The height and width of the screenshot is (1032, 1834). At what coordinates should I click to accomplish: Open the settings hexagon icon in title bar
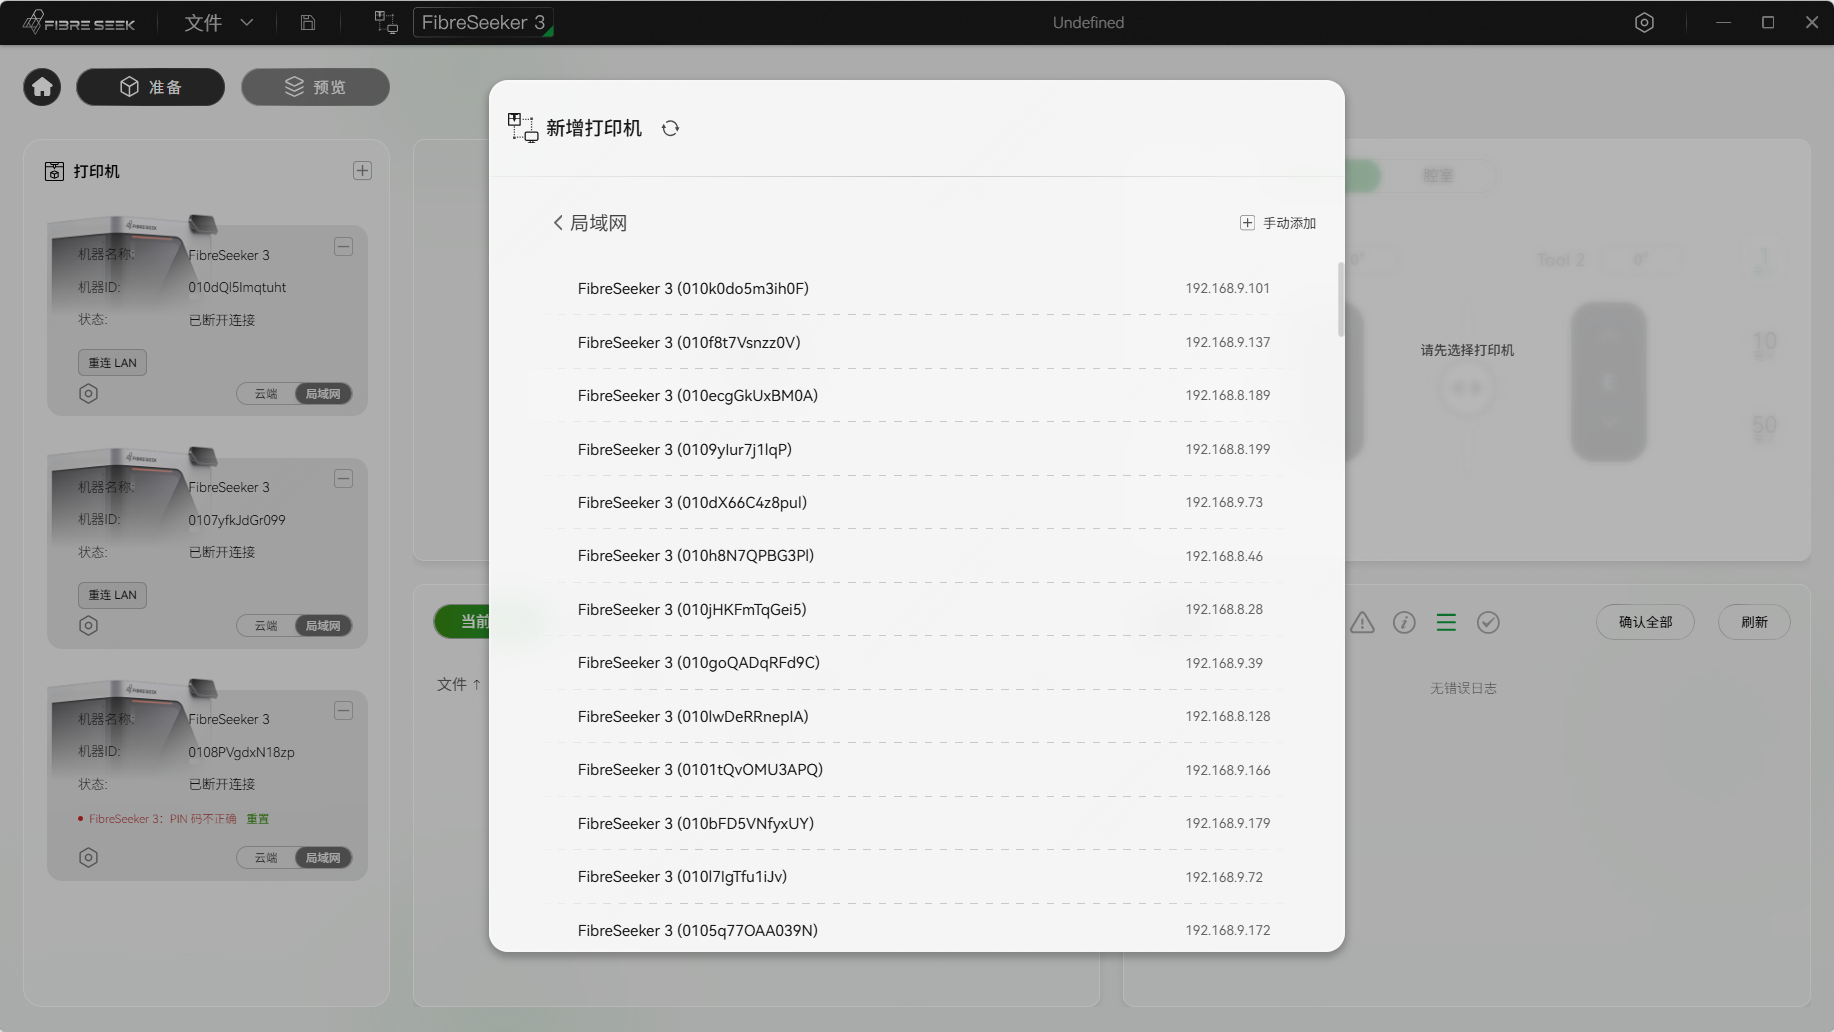[1644, 22]
